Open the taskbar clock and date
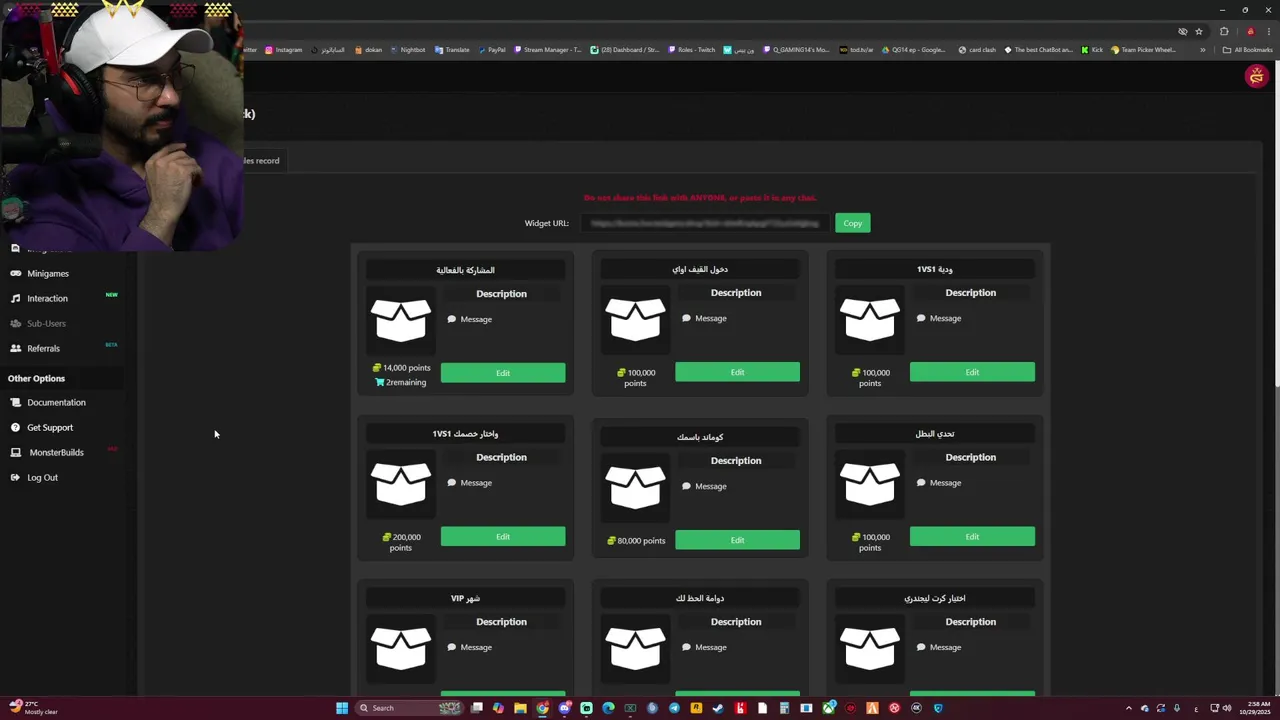1280x720 pixels. tap(1254, 708)
